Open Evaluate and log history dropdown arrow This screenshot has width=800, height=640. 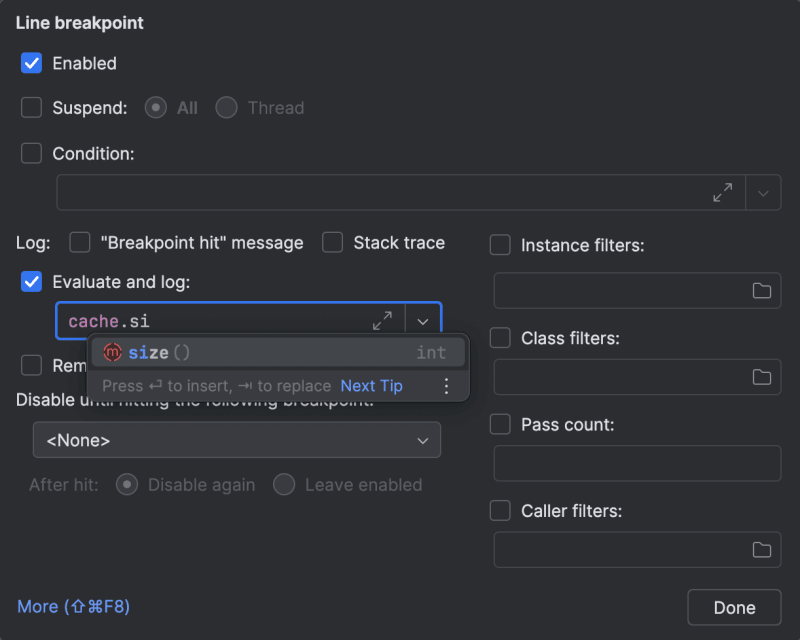[423, 321]
